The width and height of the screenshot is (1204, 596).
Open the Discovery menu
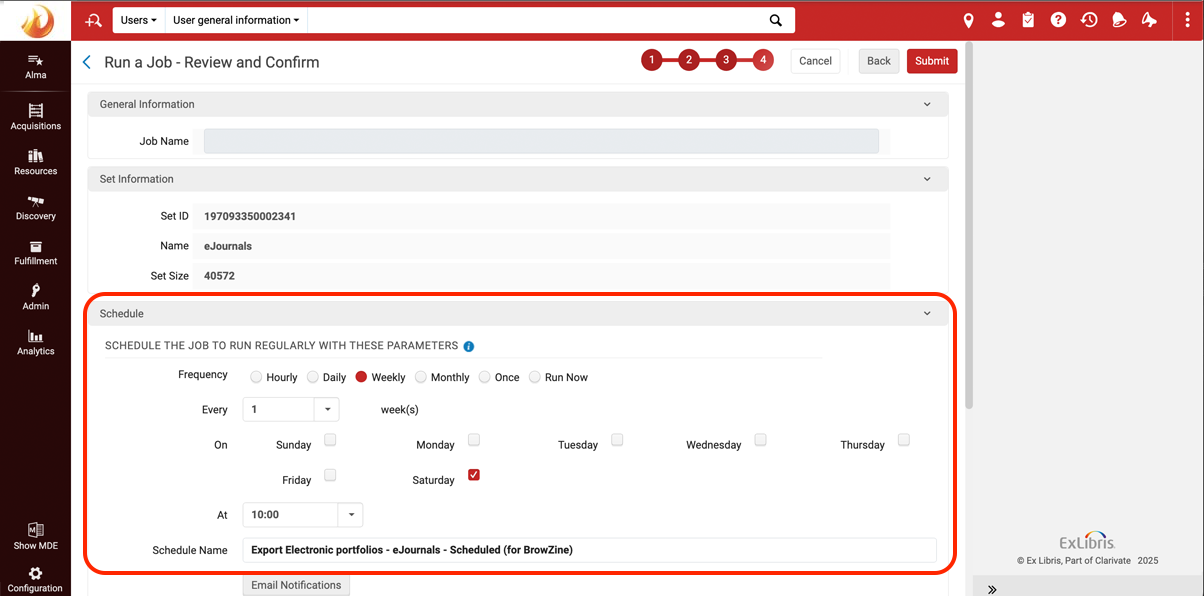pos(36,207)
